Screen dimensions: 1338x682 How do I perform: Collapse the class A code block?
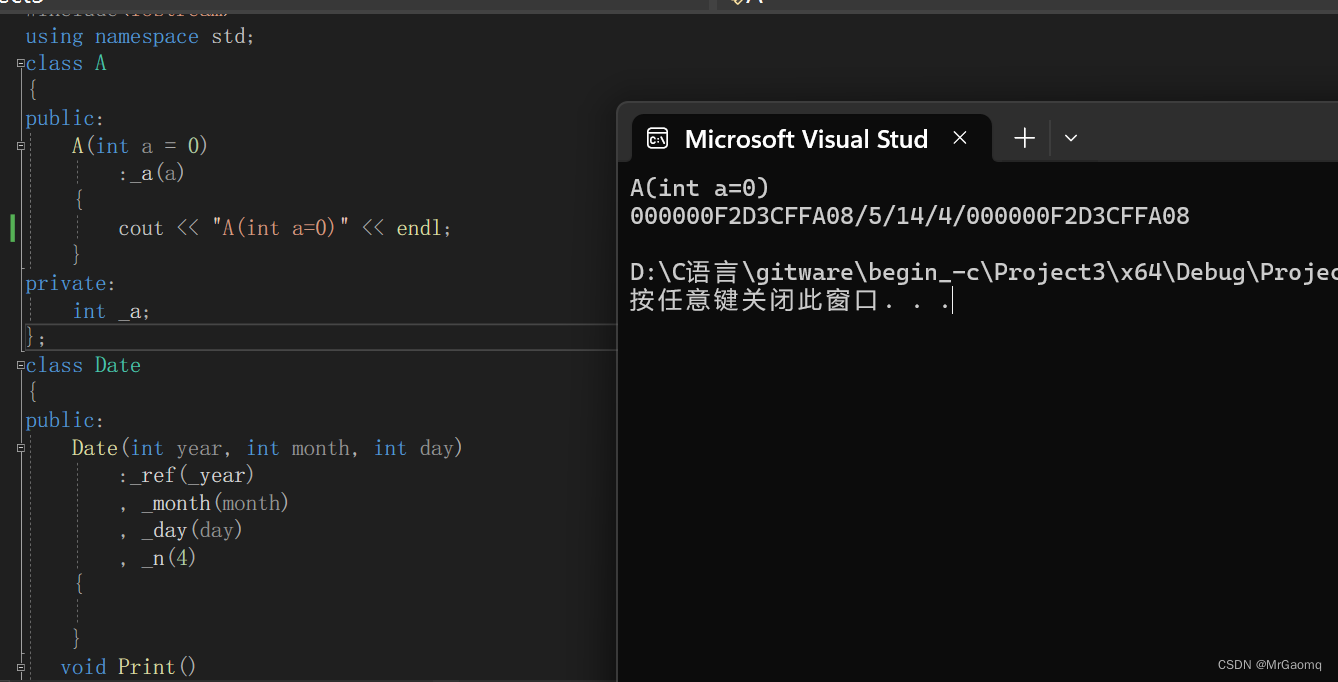pyautogui.click(x=20, y=63)
